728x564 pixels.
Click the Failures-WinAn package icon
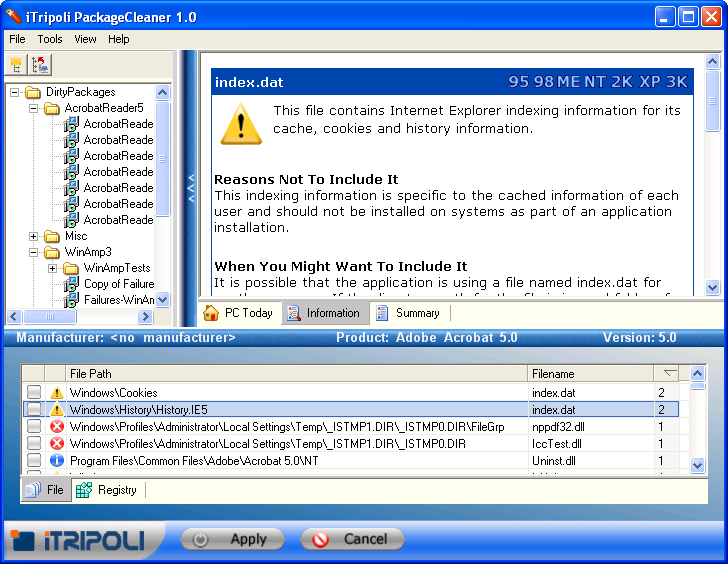click(x=71, y=300)
